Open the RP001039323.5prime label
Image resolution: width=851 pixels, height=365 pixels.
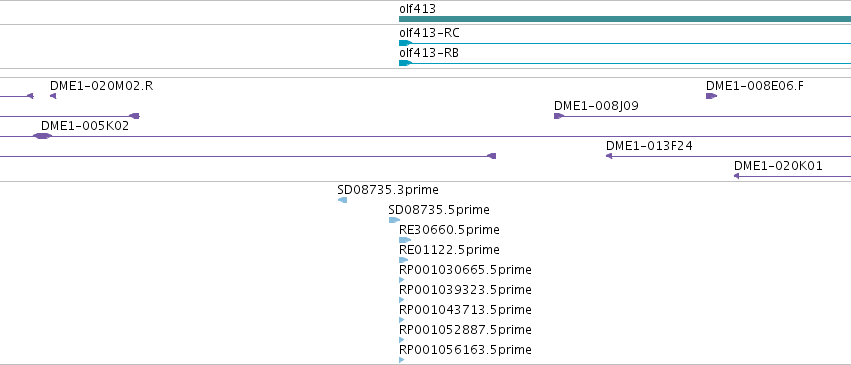[x=465, y=290]
